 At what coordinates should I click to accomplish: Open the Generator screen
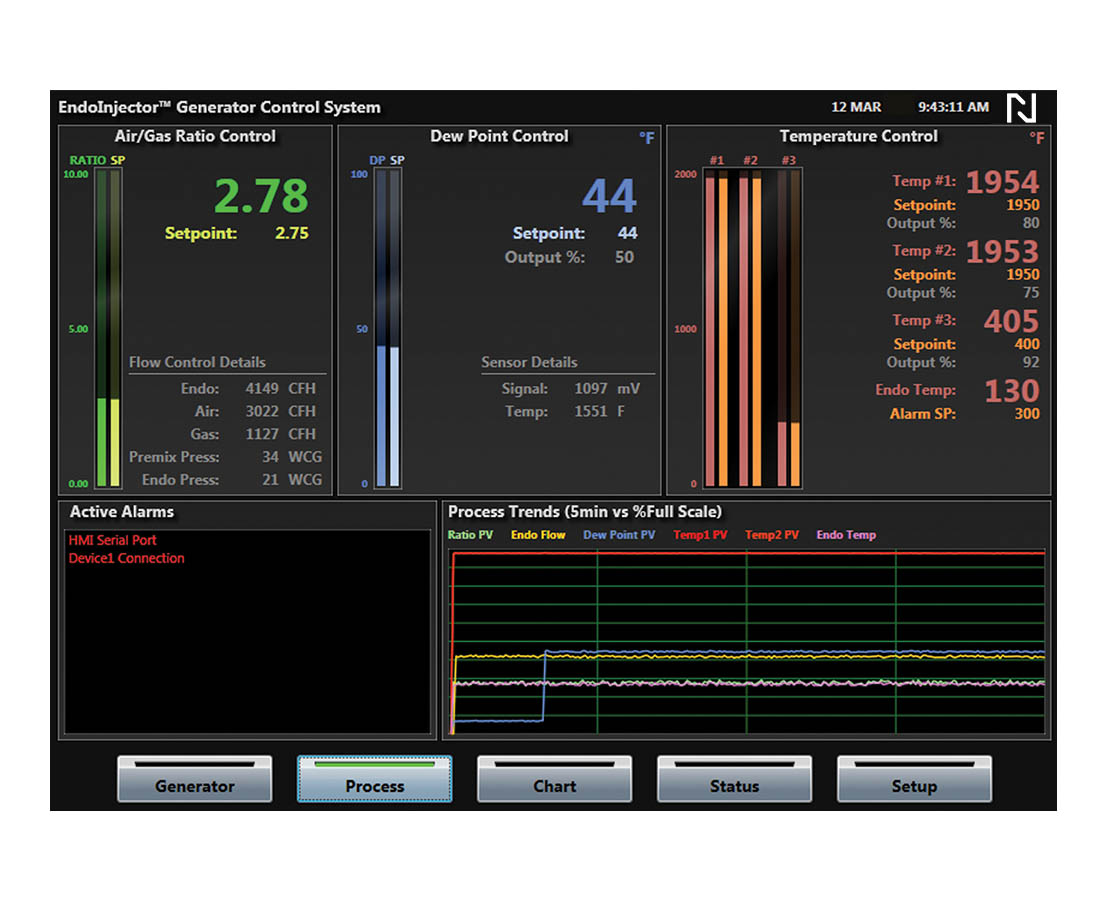pyautogui.click(x=195, y=780)
